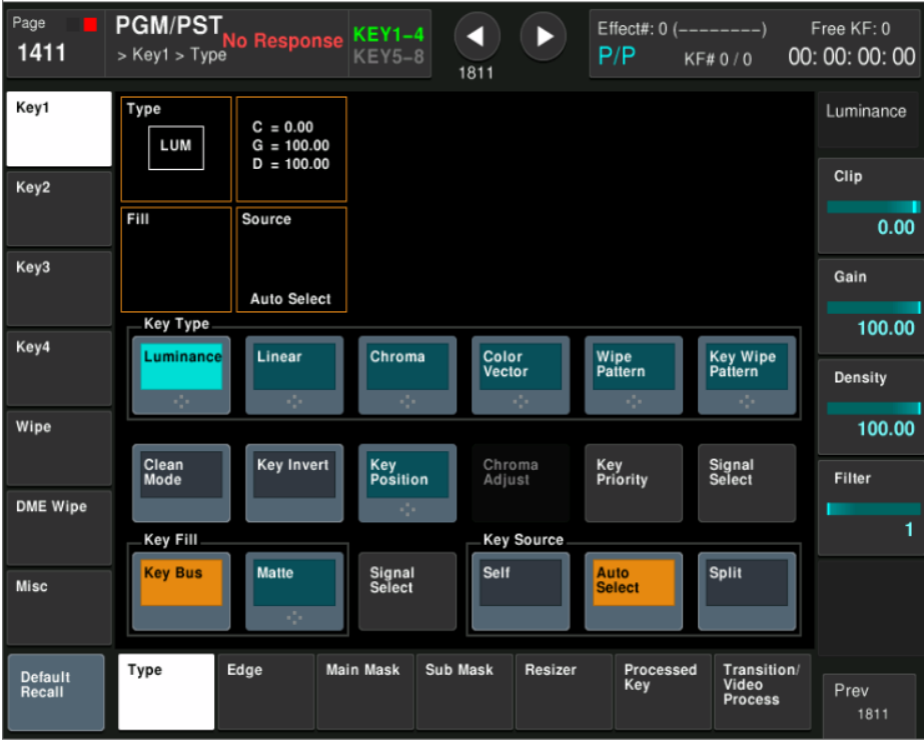Click the left arrow page navigation button

(x=477, y=36)
